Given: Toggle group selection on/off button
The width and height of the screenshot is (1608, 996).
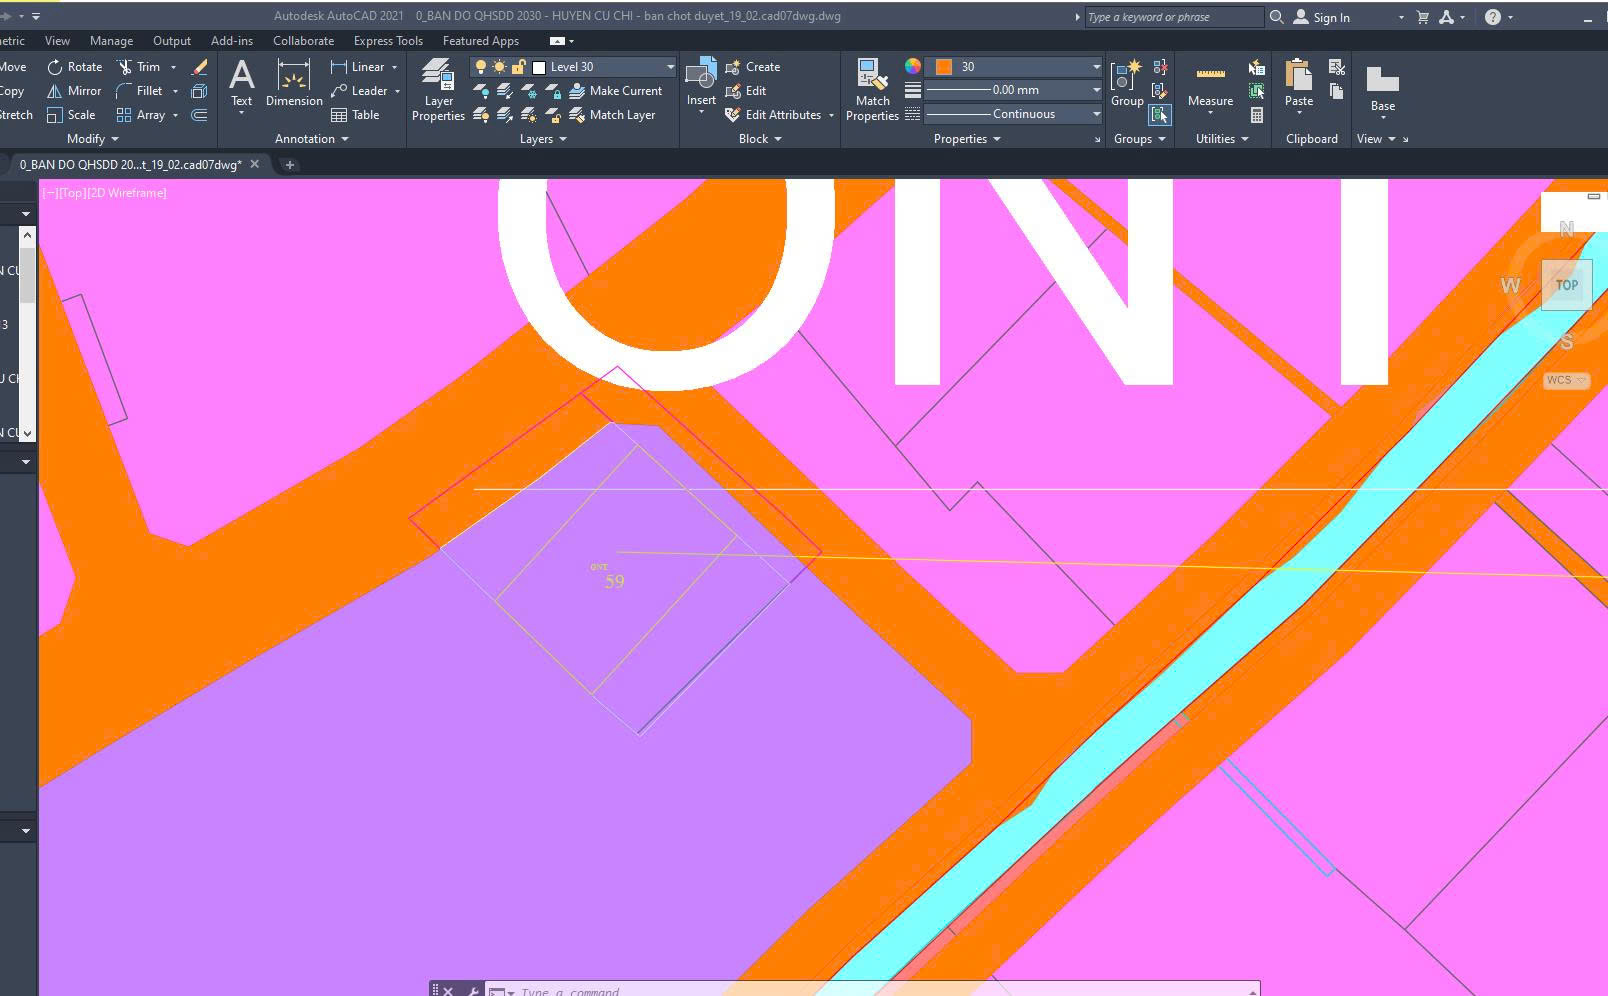Looking at the screenshot, I should (1159, 115).
